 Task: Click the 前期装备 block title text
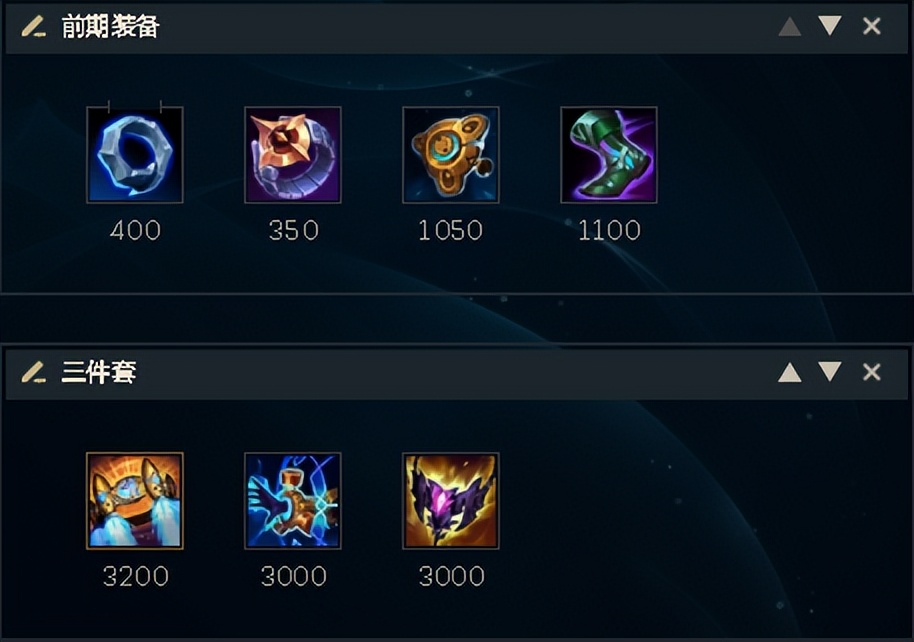[x=110, y=27]
